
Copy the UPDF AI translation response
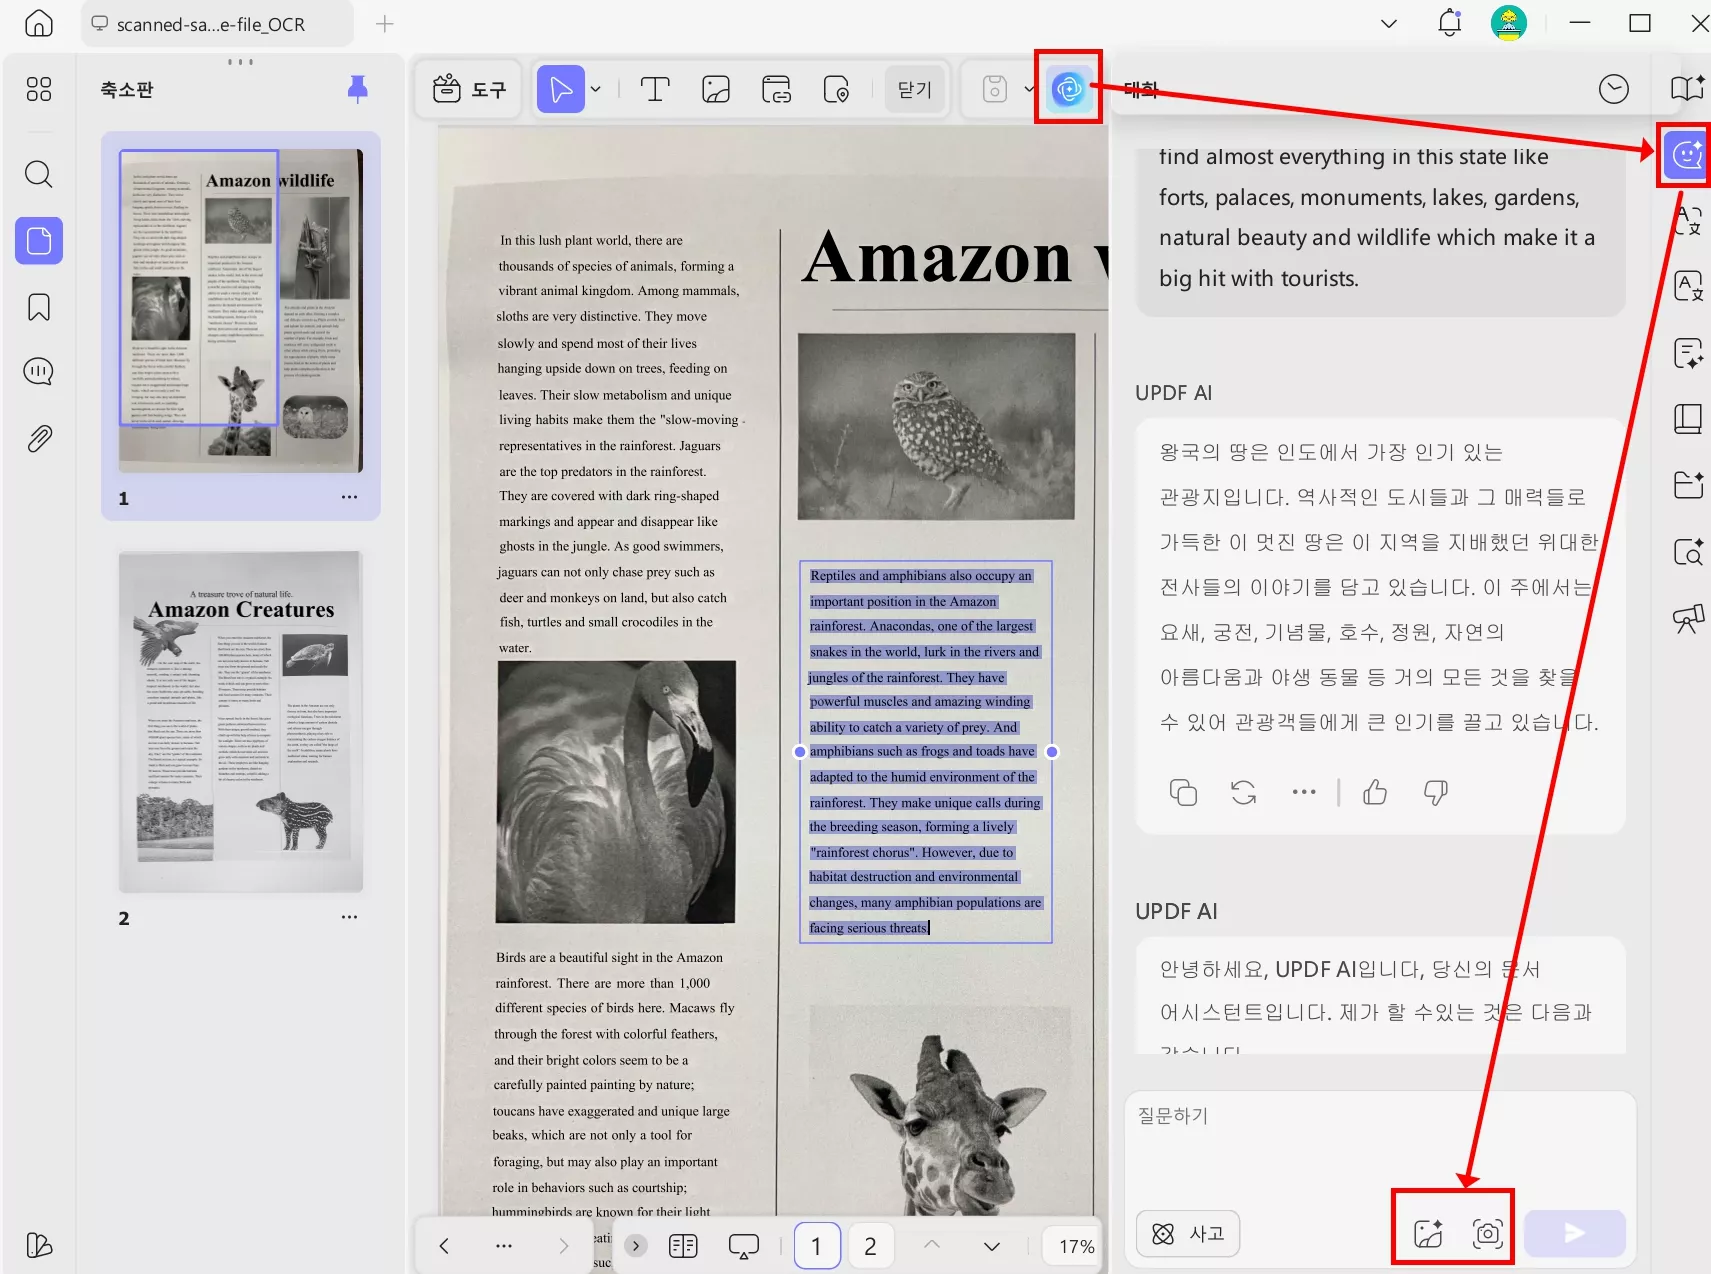click(1183, 792)
